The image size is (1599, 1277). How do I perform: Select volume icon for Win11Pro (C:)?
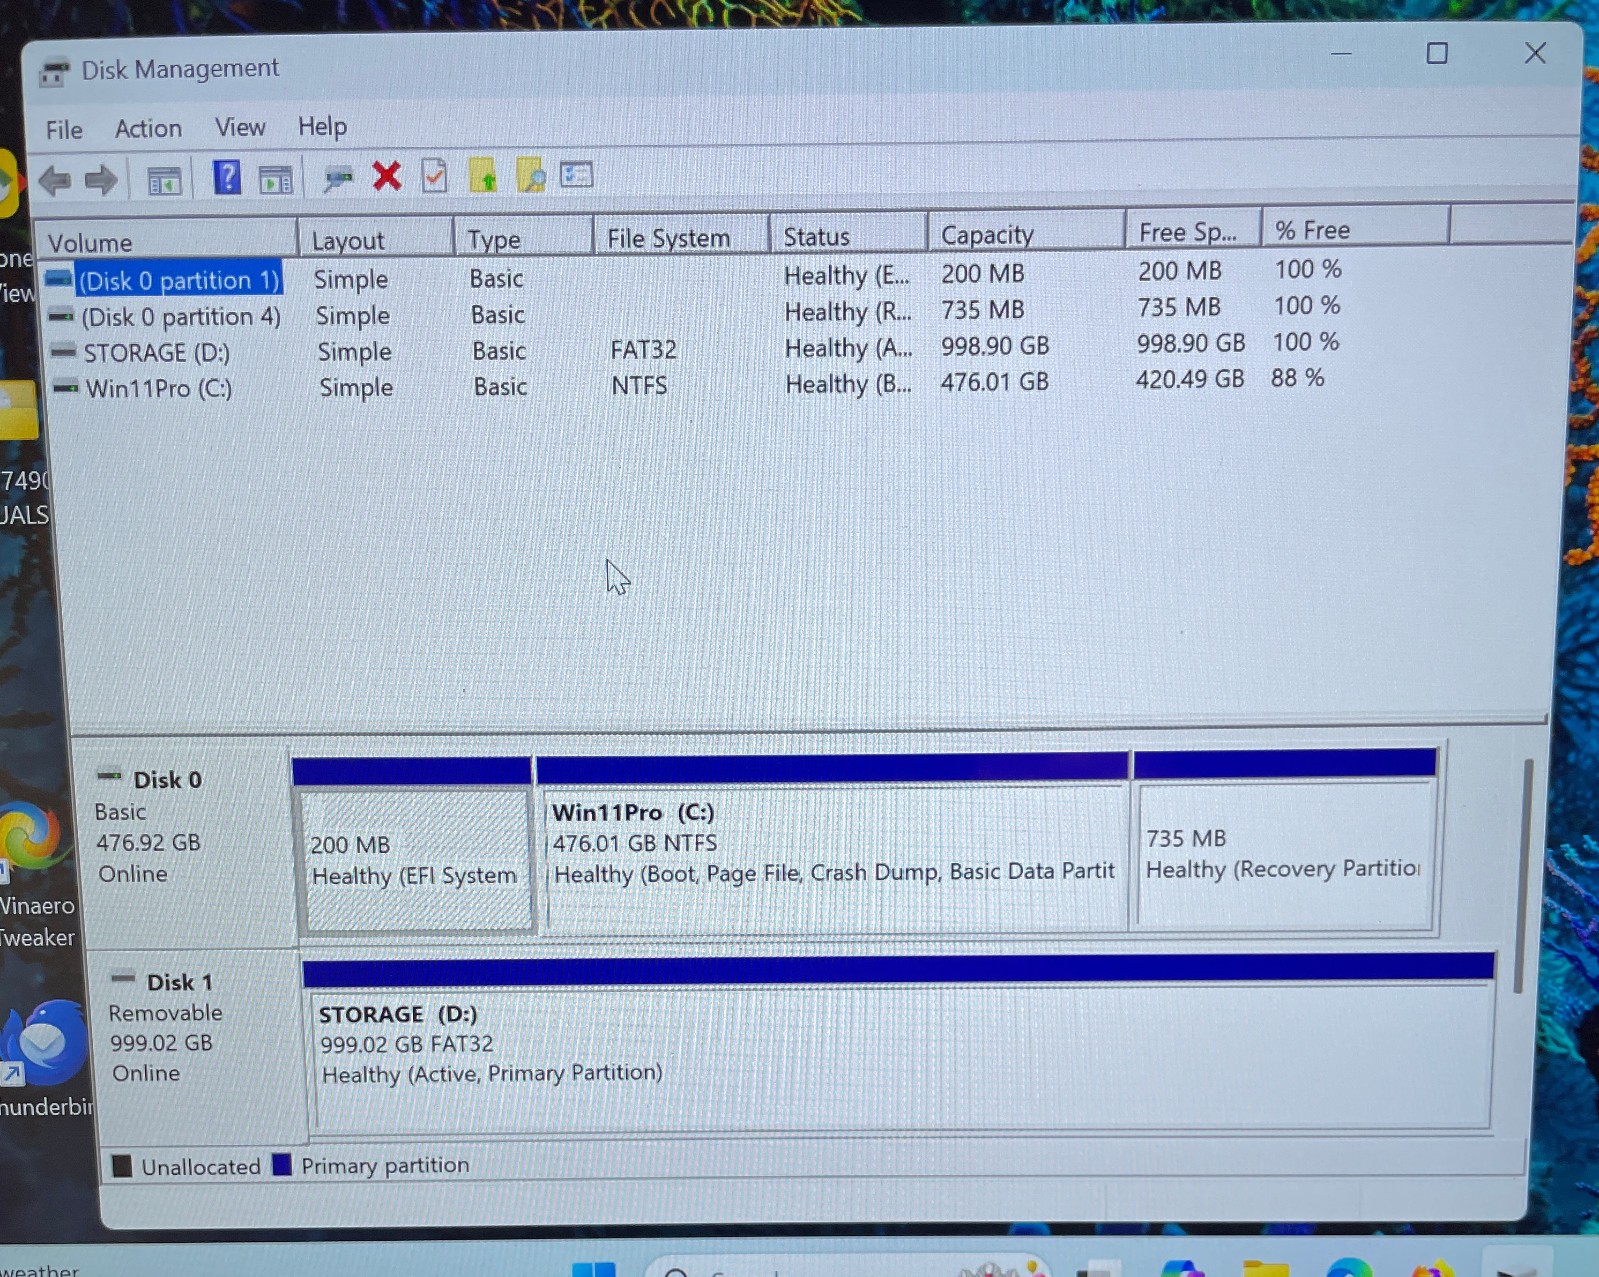(66, 387)
